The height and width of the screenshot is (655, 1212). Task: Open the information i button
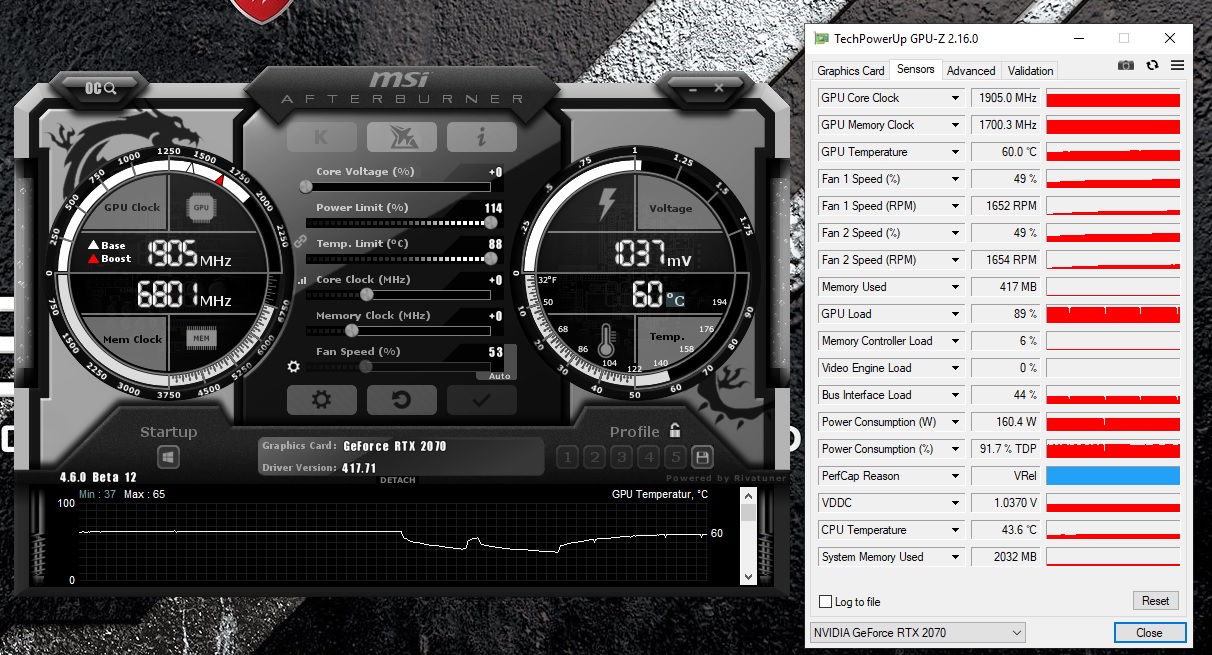pyautogui.click(x=481, y=137)
